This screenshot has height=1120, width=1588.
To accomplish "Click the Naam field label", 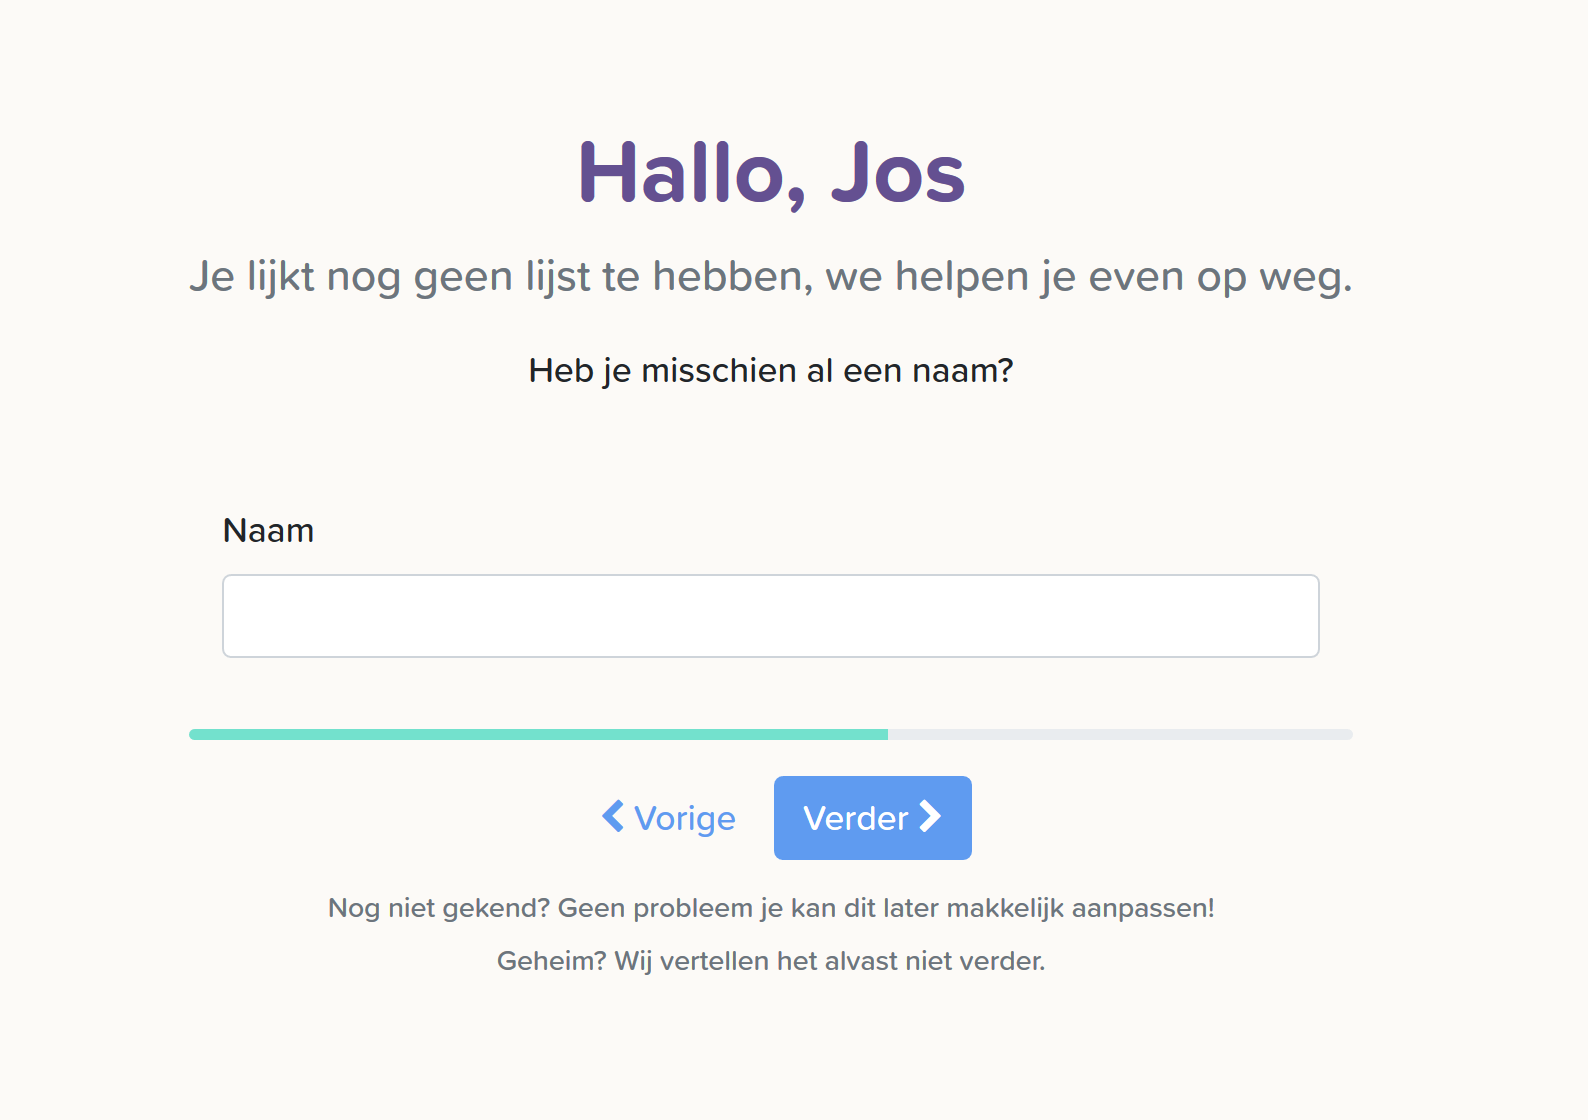I will click(x=268, y=530).
